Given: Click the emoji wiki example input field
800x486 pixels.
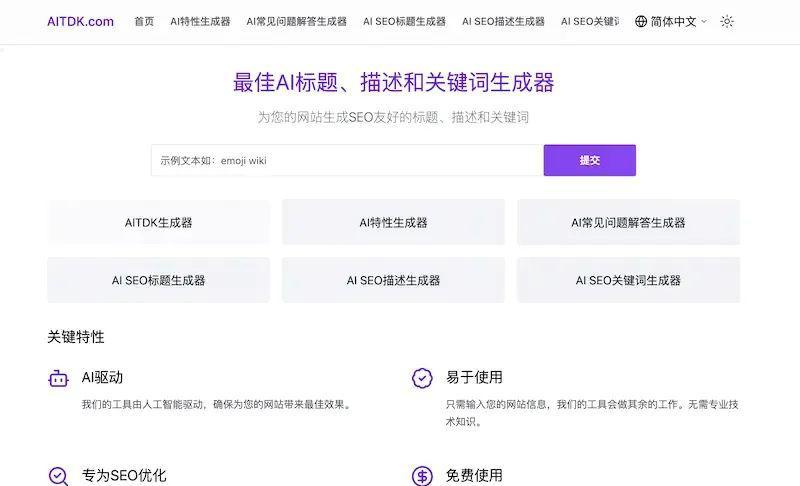Looking at the screenshot, I should [x=346, y=160].
